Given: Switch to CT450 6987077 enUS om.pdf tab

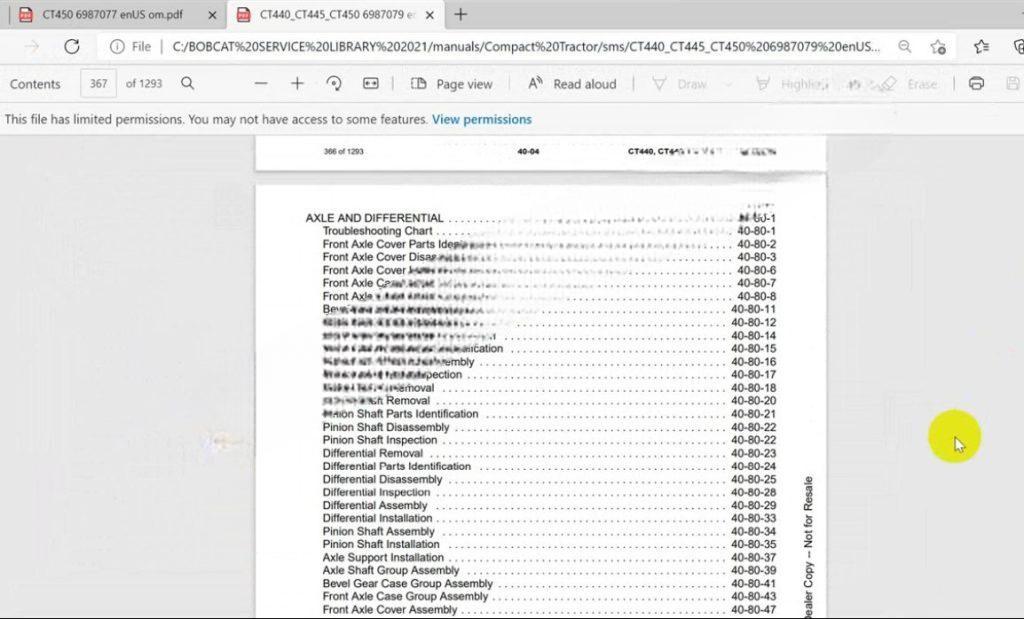Looking at the screenshot, I should tap(110, 15).
